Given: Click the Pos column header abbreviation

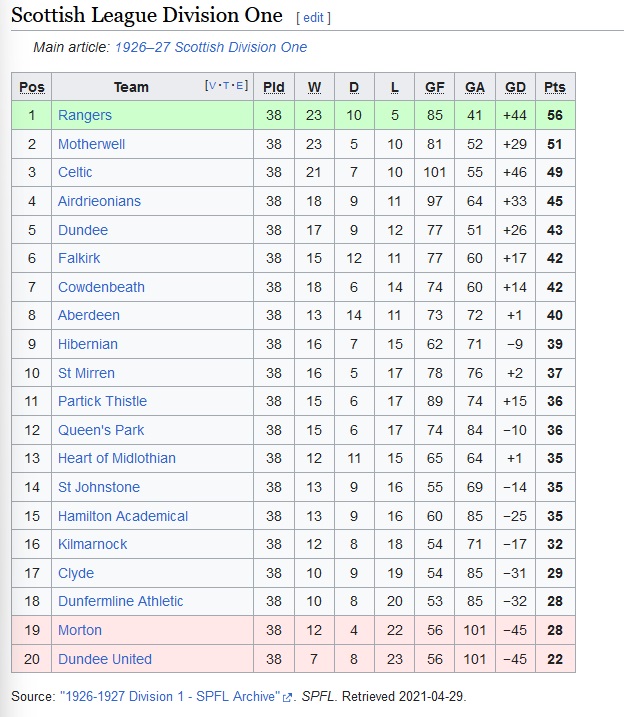Looking at the screenshot, I should tap(32, 87).
